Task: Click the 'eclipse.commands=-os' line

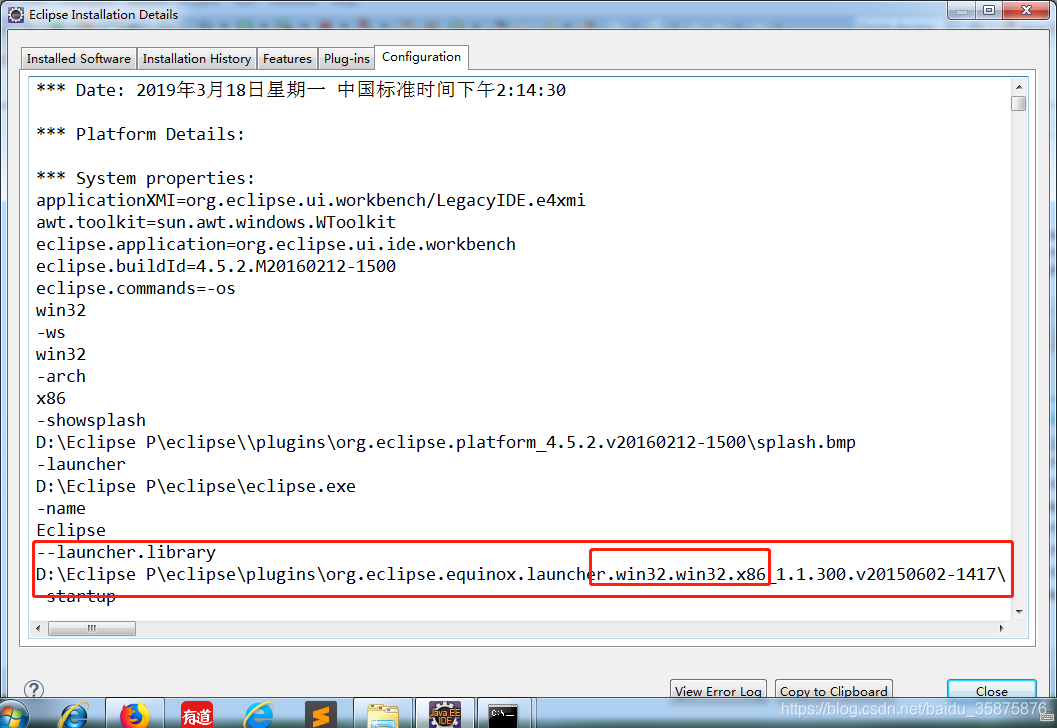Action: [135, 289]
